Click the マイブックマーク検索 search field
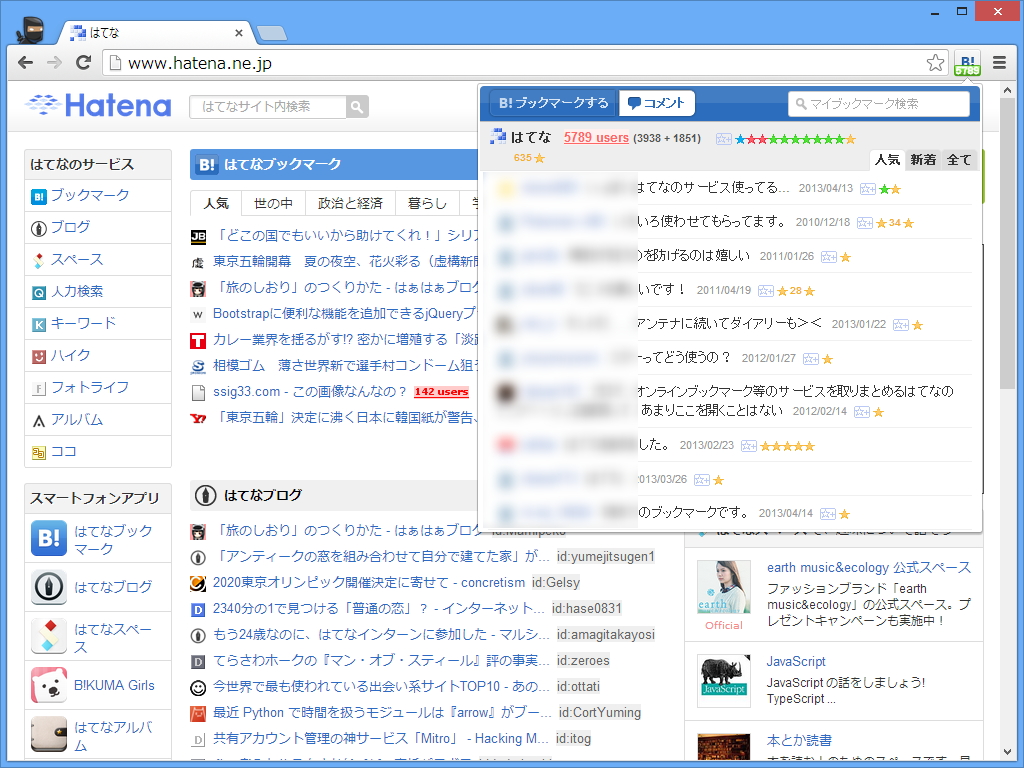1024x768 pixels. (880, 103)
